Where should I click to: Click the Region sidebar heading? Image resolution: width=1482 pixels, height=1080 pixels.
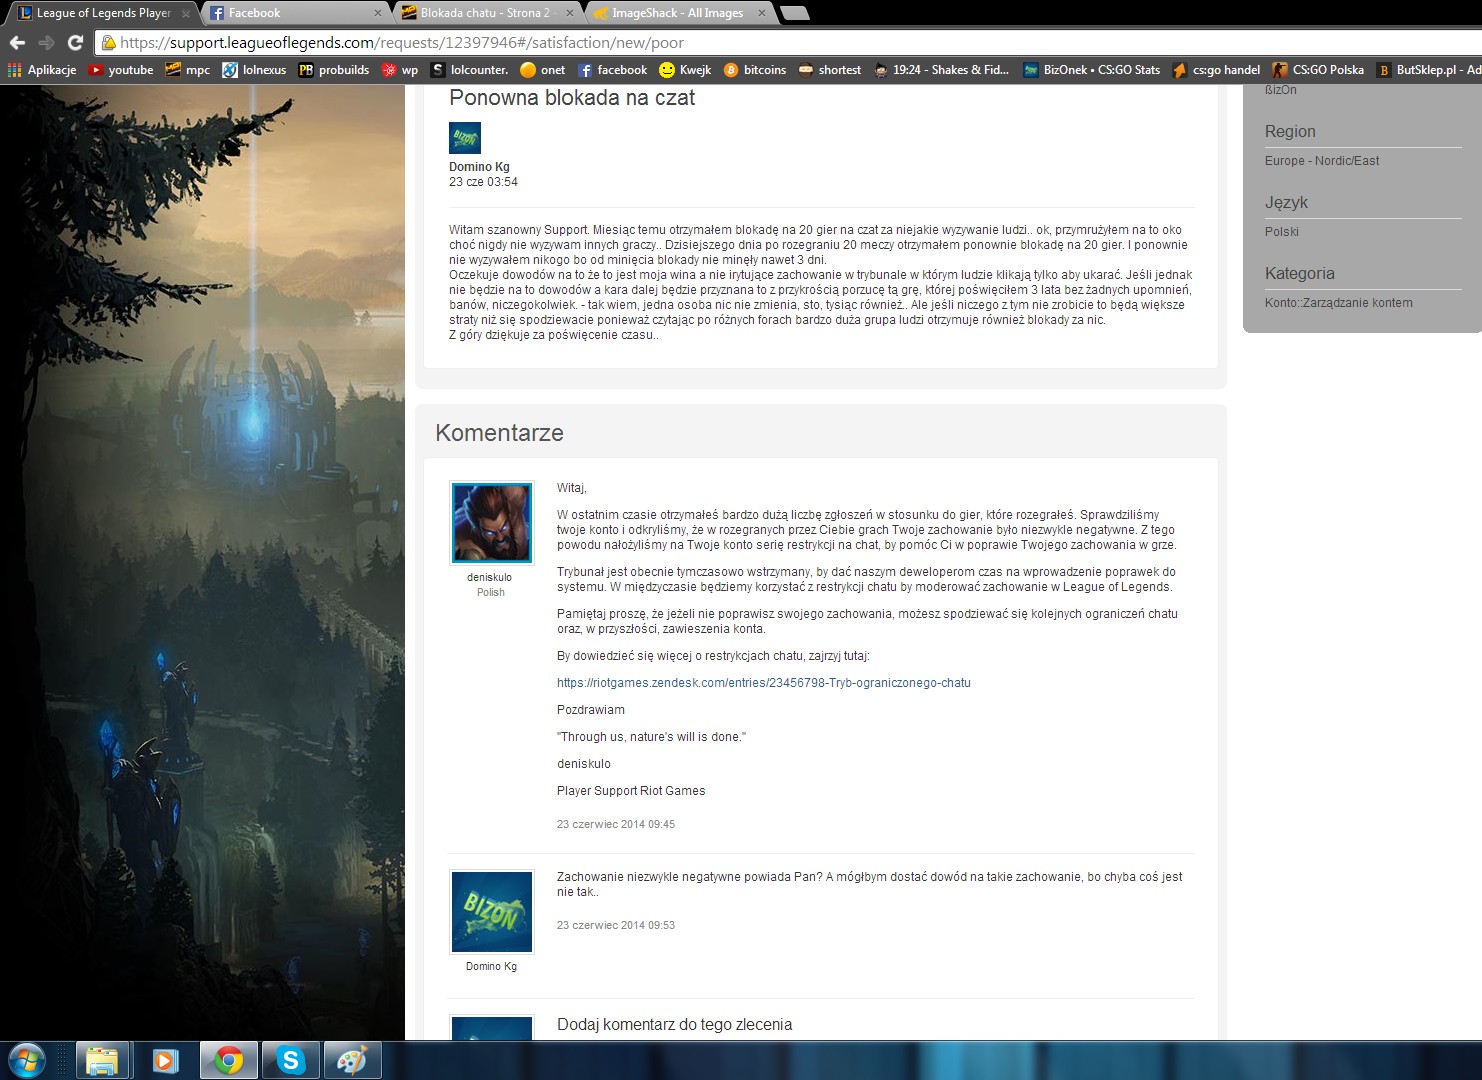coord(1290,132)
